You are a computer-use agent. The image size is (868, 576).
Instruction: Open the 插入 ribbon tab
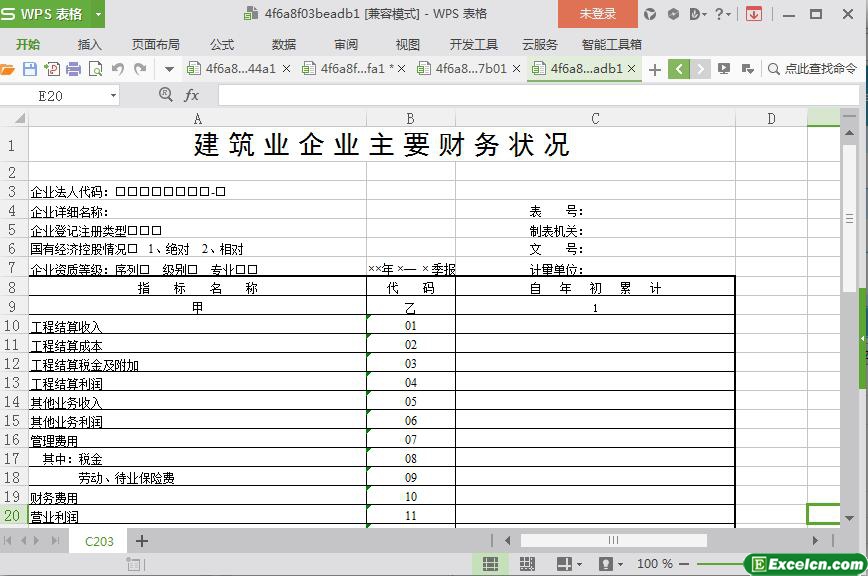pyautogui.click(x=90, y=44)
